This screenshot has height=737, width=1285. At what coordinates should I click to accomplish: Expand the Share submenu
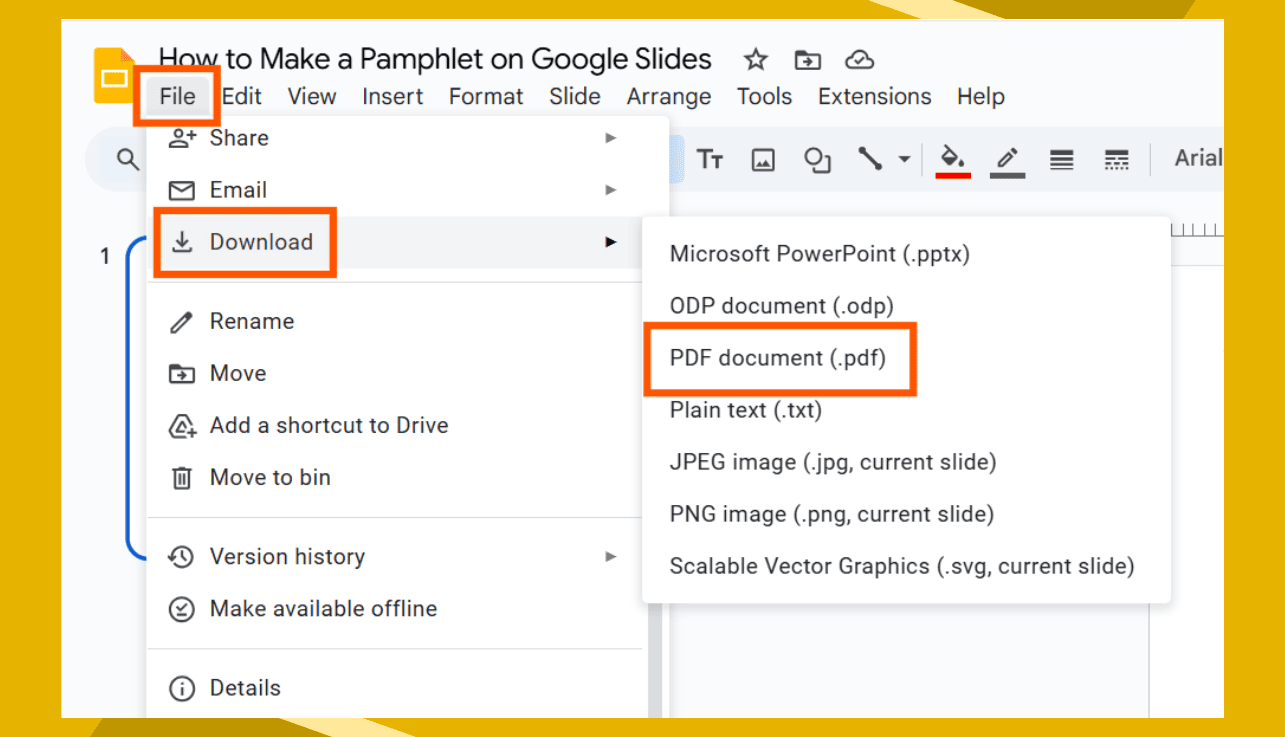611,138
